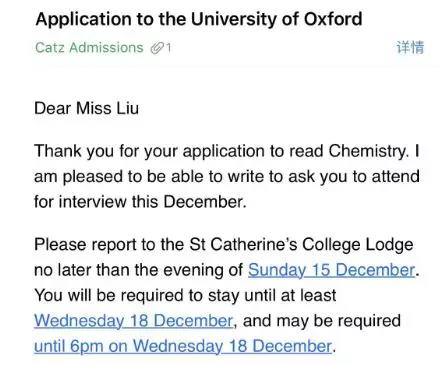440x365 pixels.
Task: Open the 详情 details link
Action: (410, 47)
